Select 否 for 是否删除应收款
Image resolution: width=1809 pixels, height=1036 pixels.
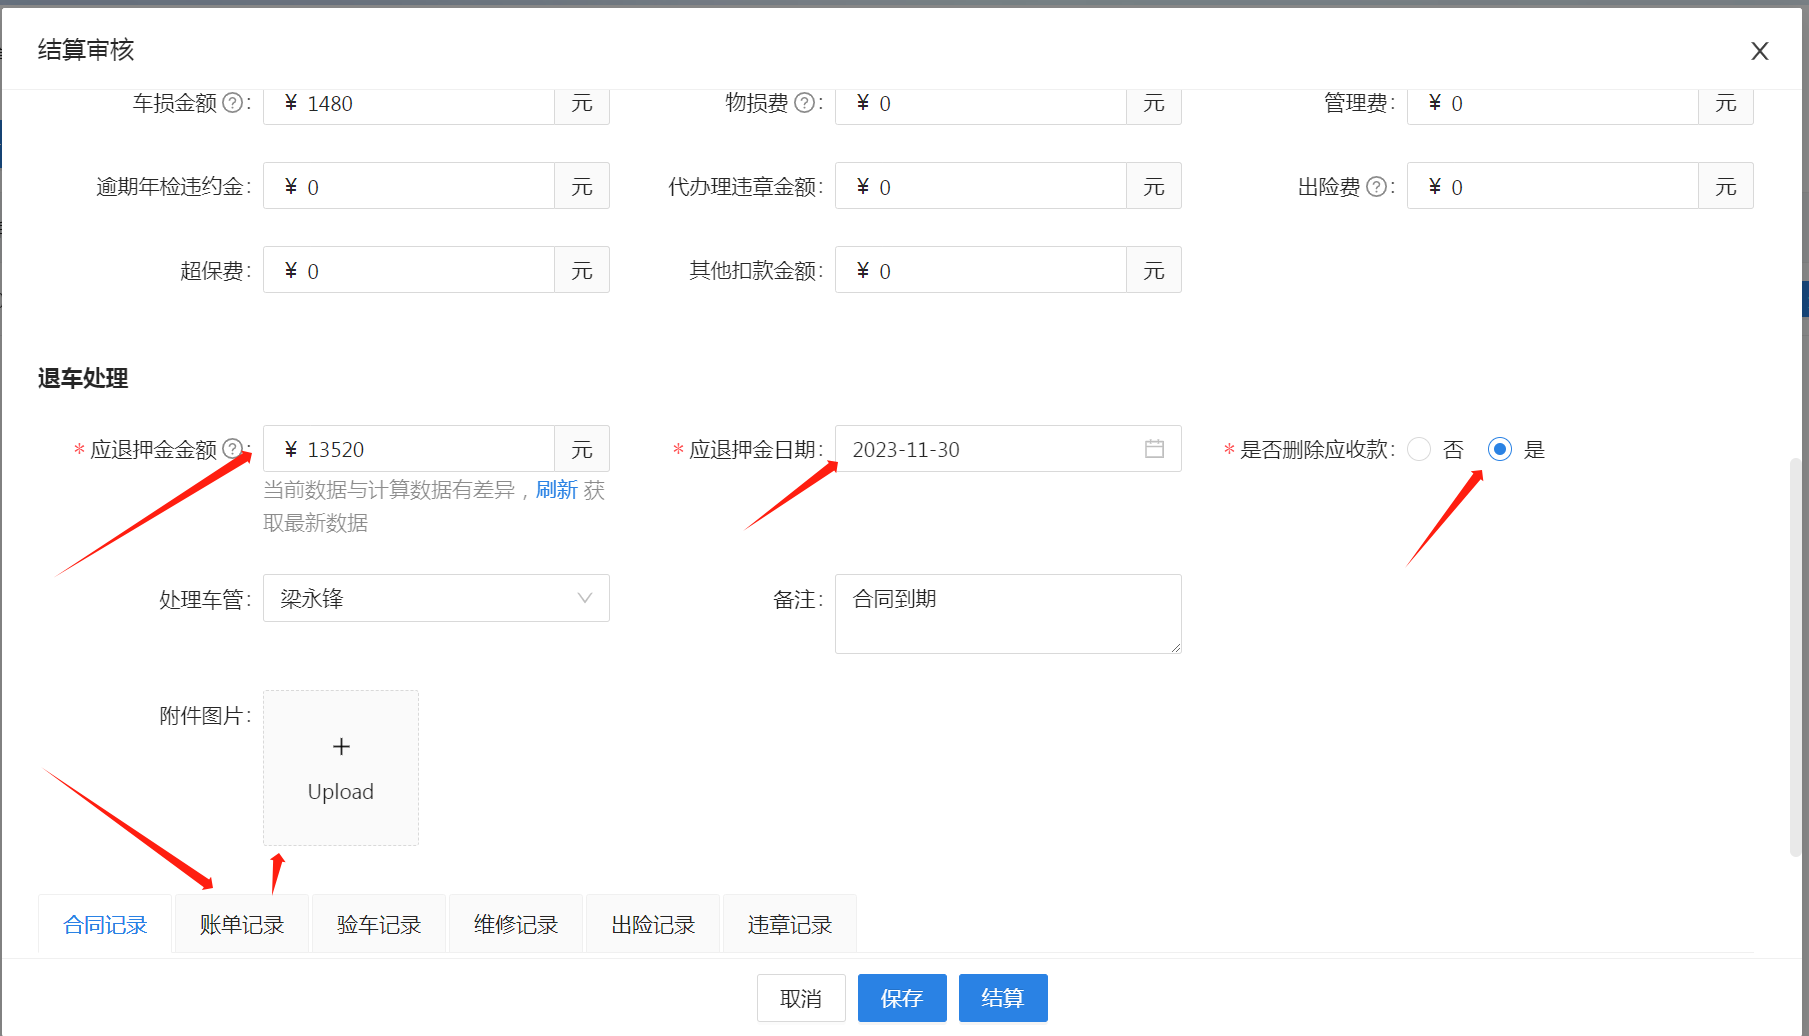1419,450
